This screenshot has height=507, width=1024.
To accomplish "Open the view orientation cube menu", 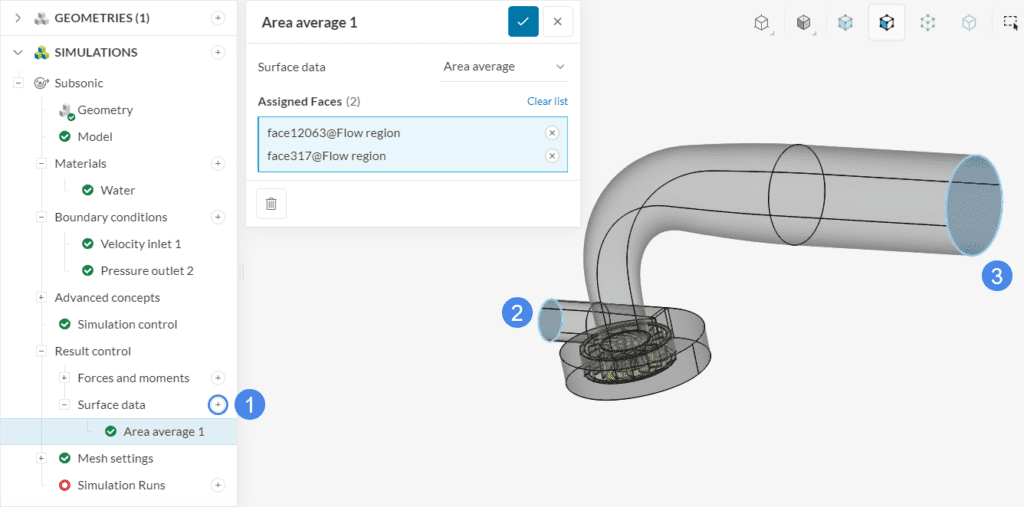I will [762, 22].
